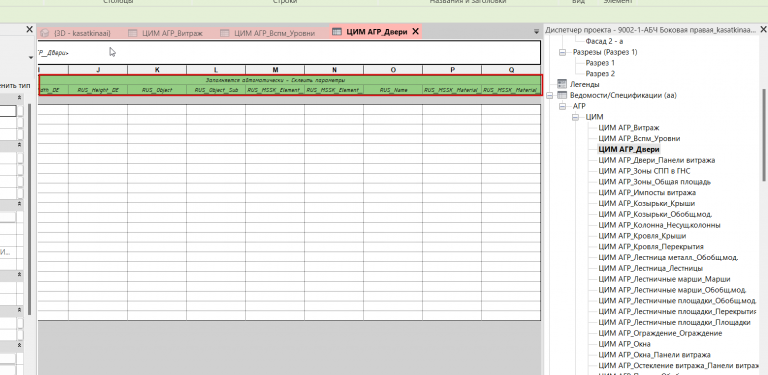Open Разрез 1 in project browser
This screenshot has height=375, width=768.
coord(600,63)
